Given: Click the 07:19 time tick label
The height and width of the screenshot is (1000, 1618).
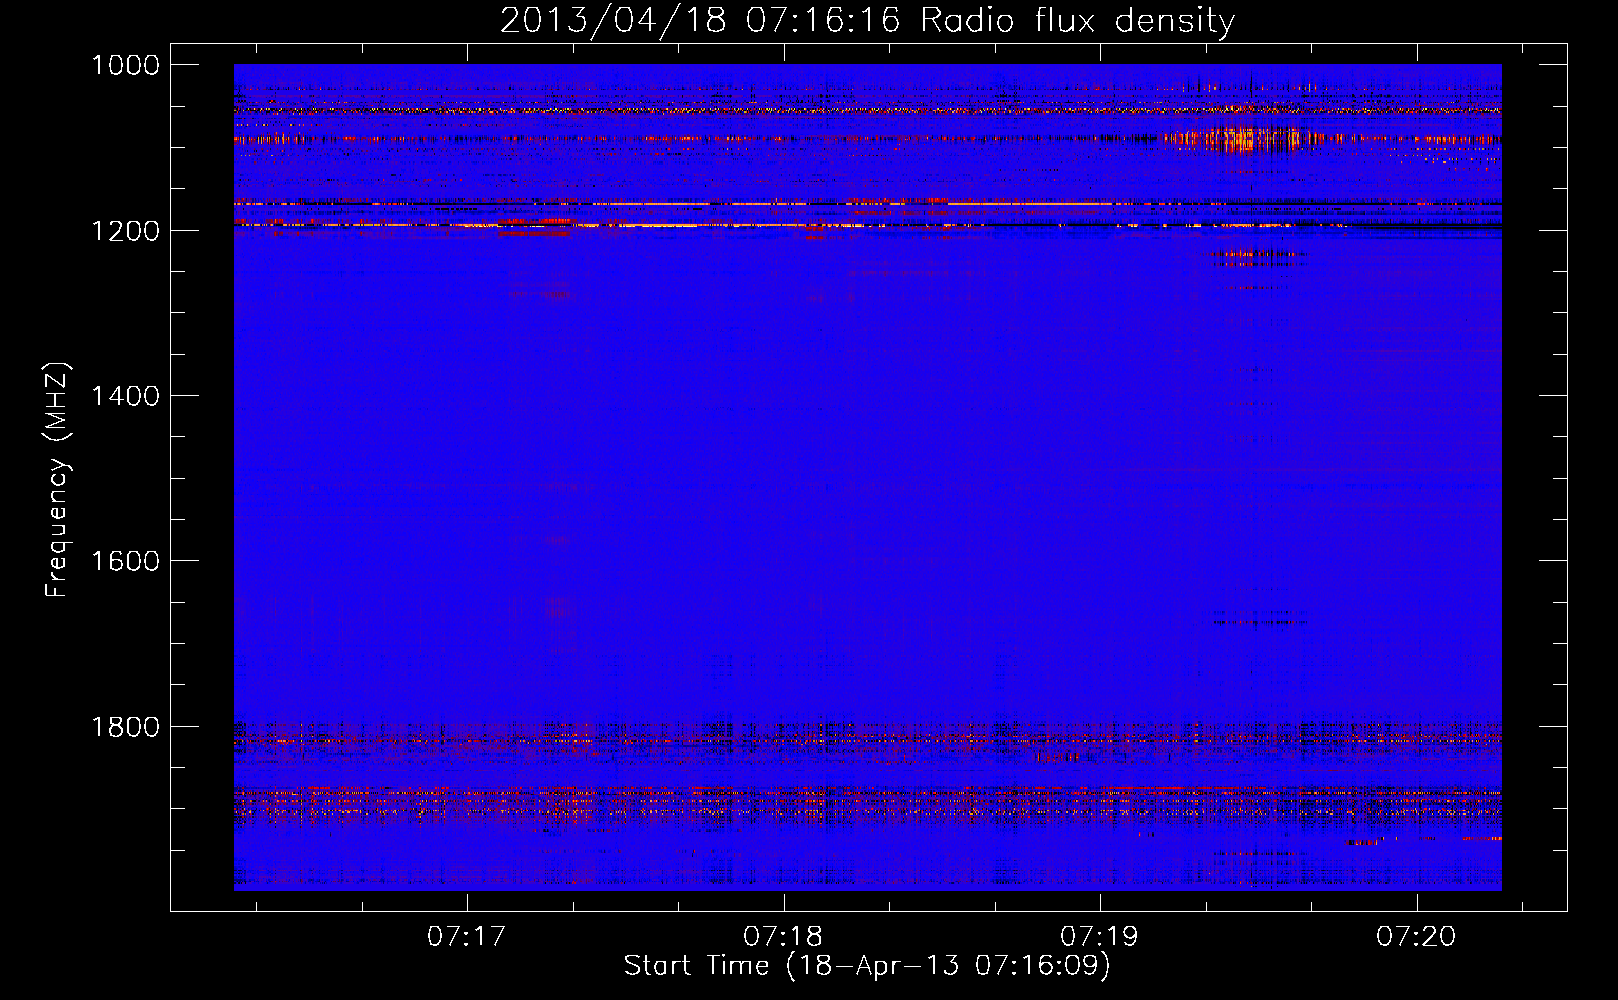Looking at the screenshot, I should click(1100, 937).
